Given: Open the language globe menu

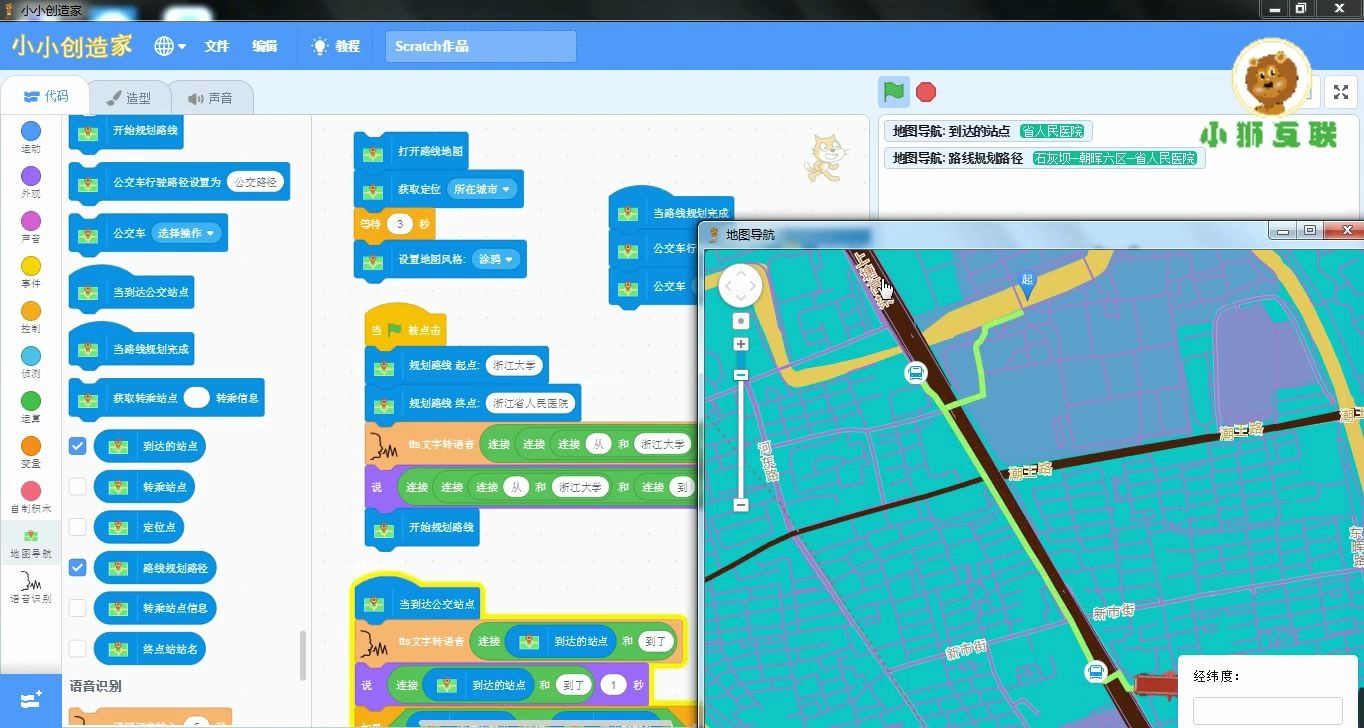Looking at the screenshot, I should pyautogui.click(x=169, y=46).
